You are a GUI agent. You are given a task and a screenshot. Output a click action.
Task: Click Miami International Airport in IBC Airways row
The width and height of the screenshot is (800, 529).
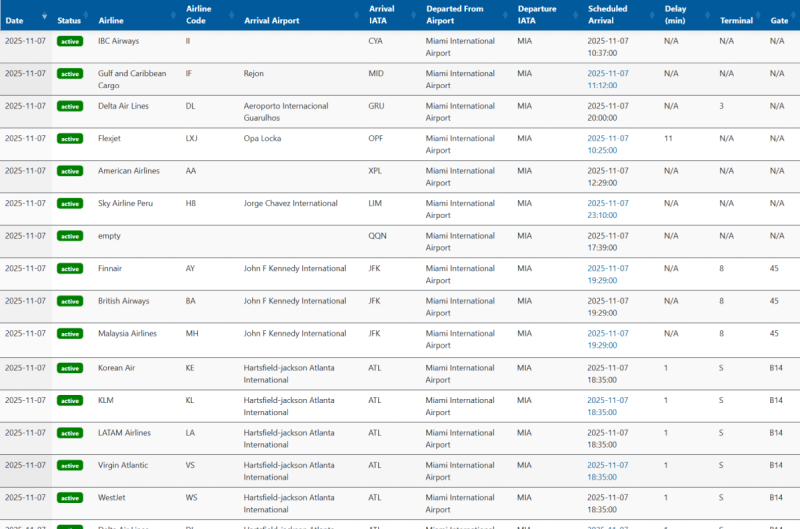[460, 47]
